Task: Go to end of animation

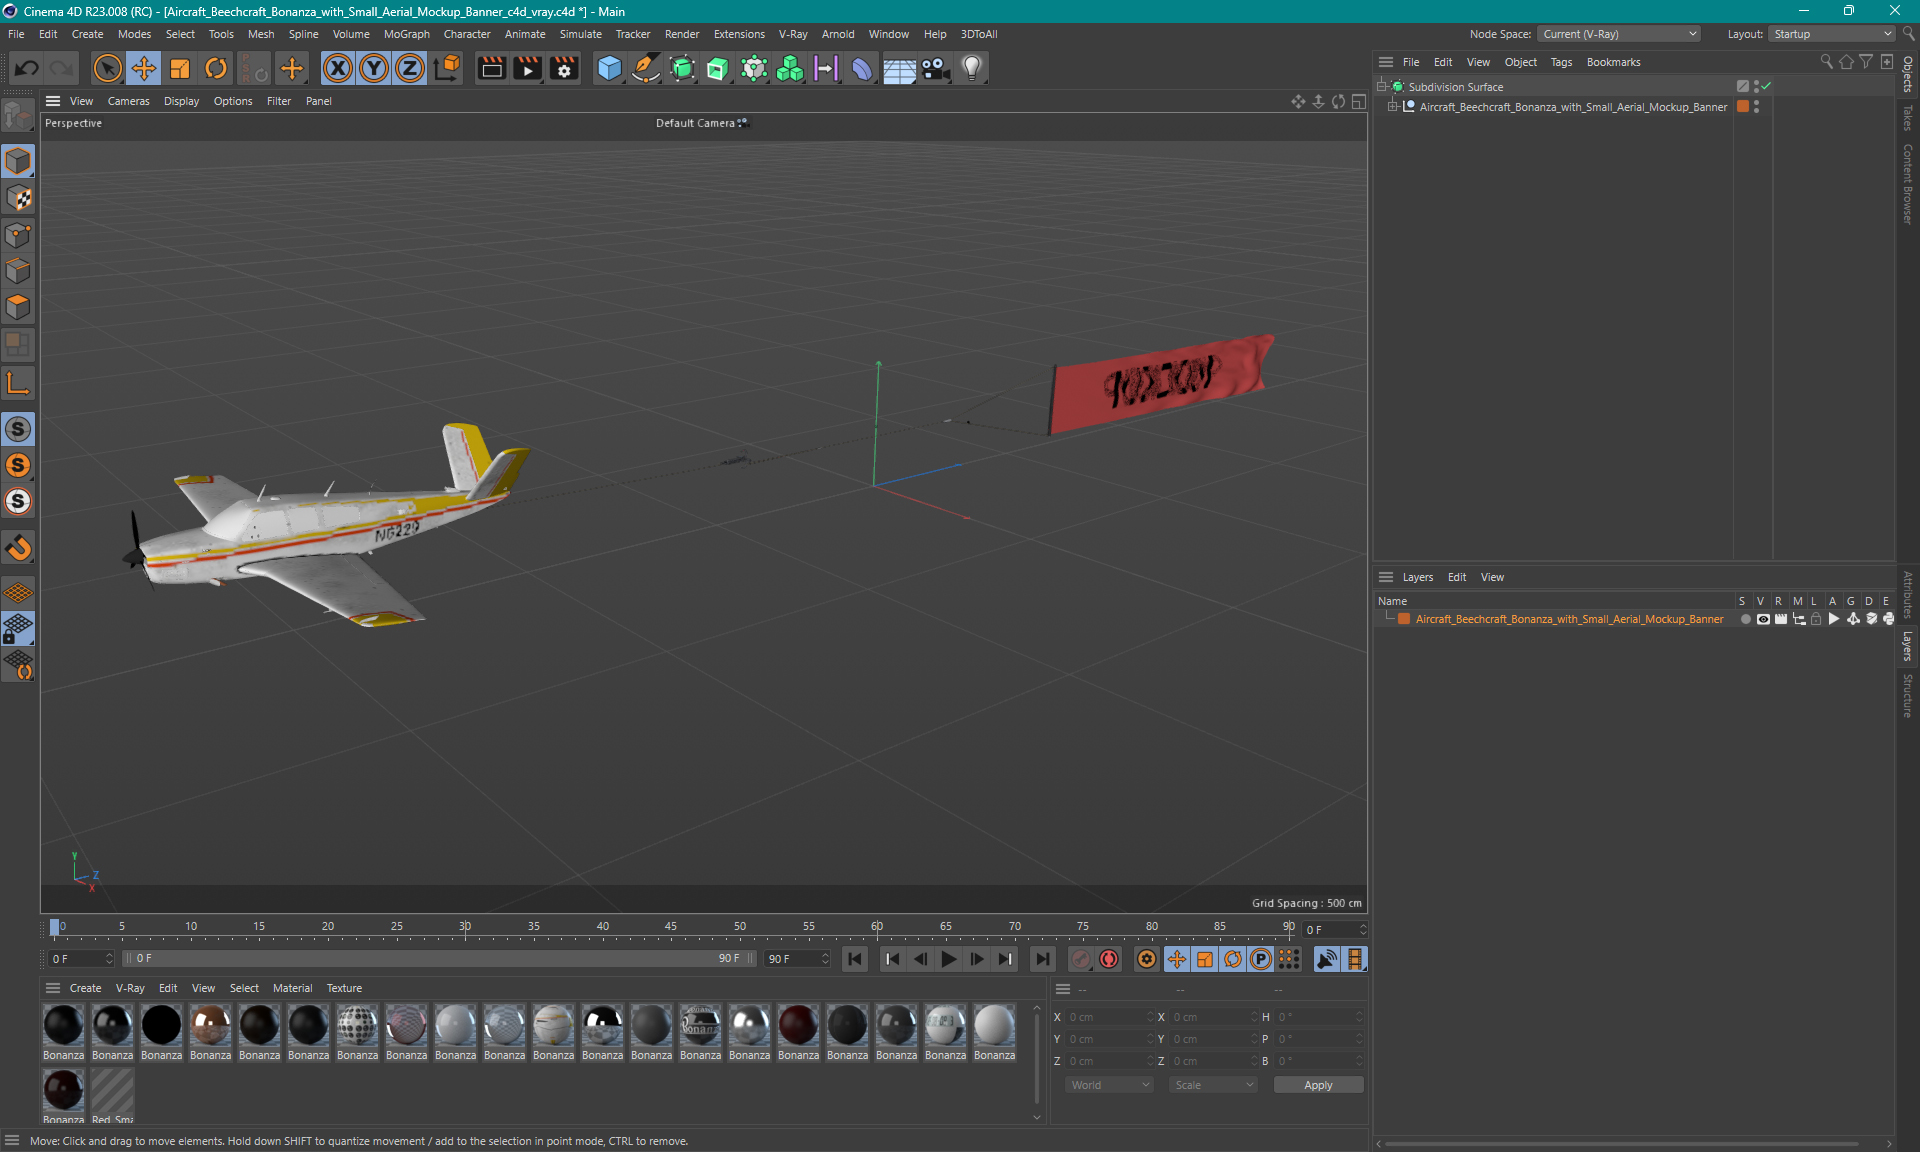Action: tap(1042, 959)
